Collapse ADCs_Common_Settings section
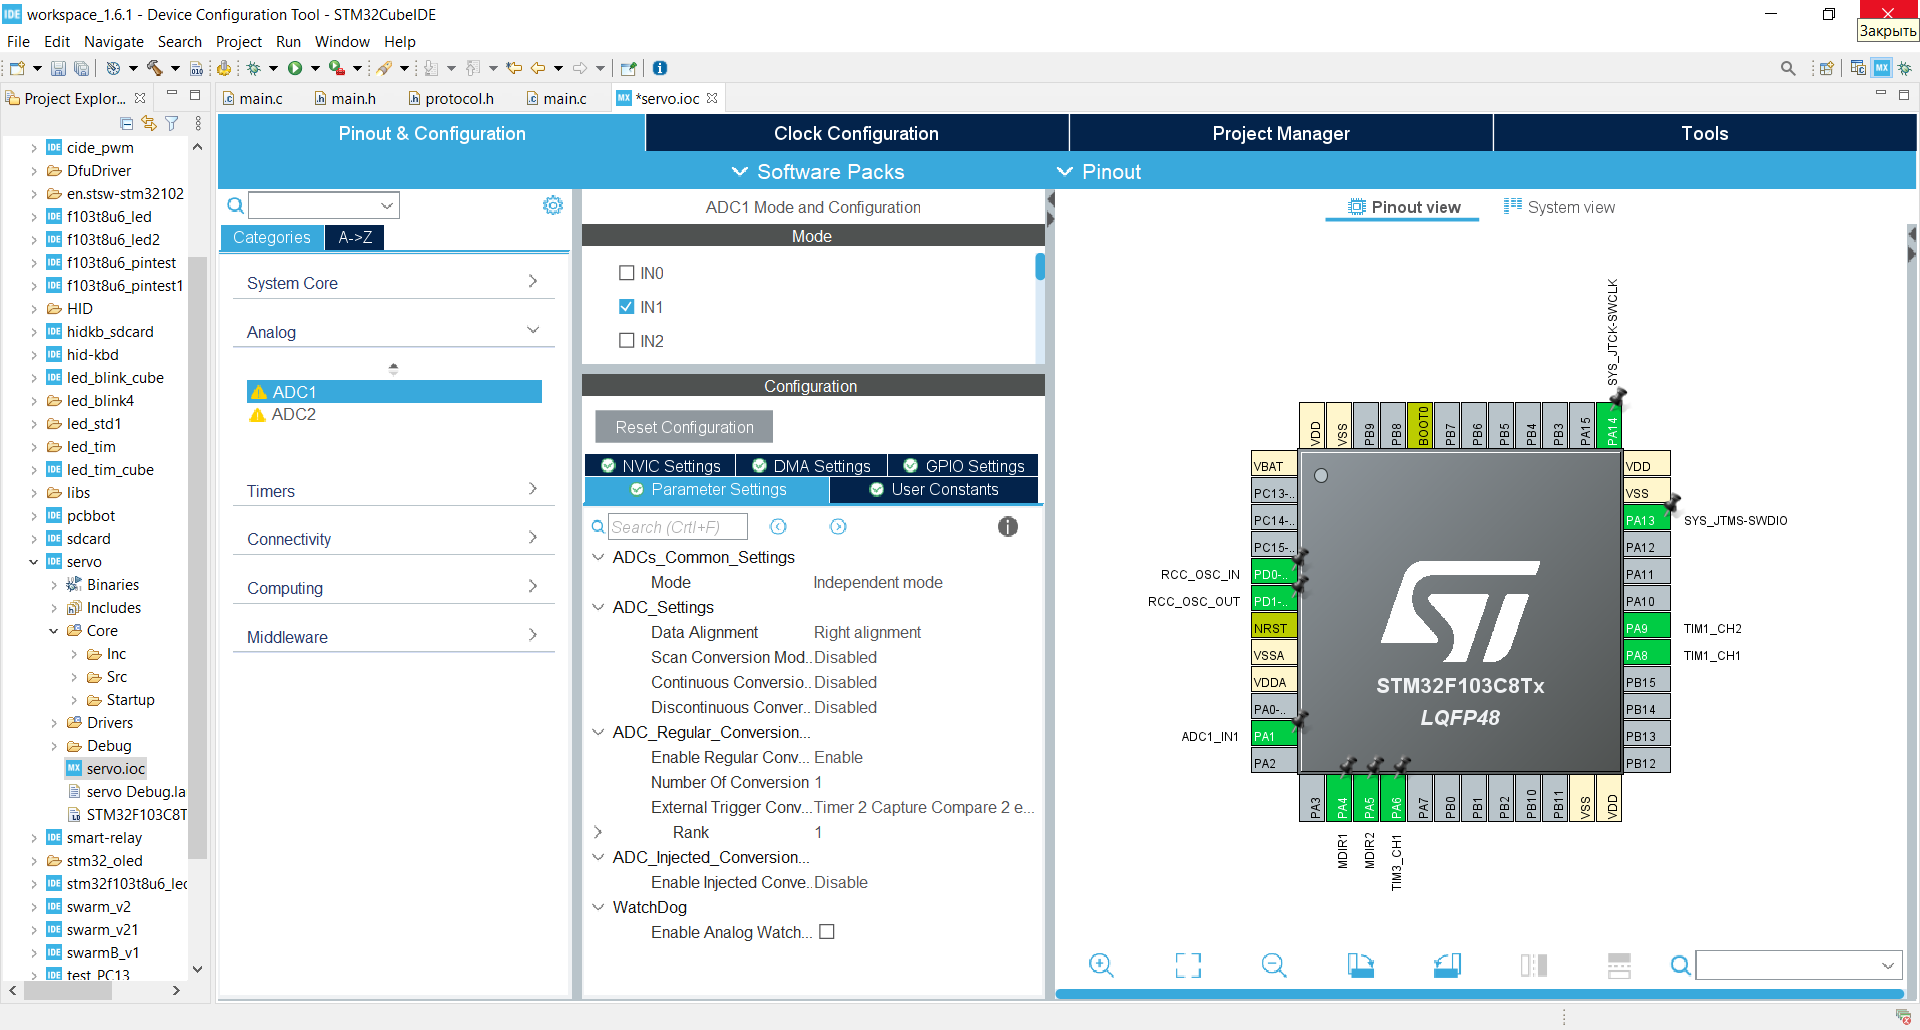 pos(598,557)
